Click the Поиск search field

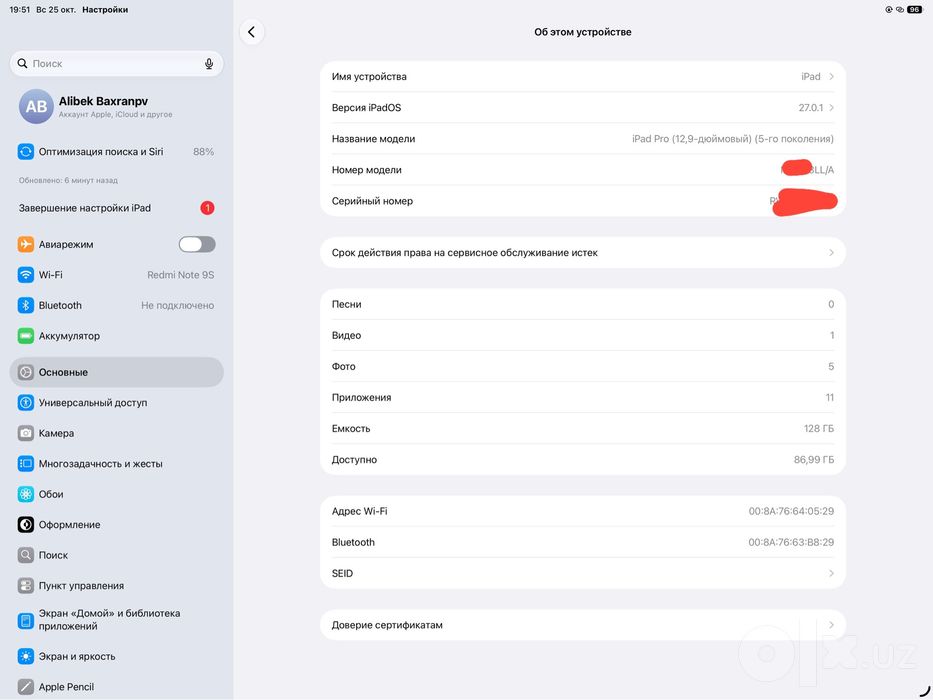(117, 64)
